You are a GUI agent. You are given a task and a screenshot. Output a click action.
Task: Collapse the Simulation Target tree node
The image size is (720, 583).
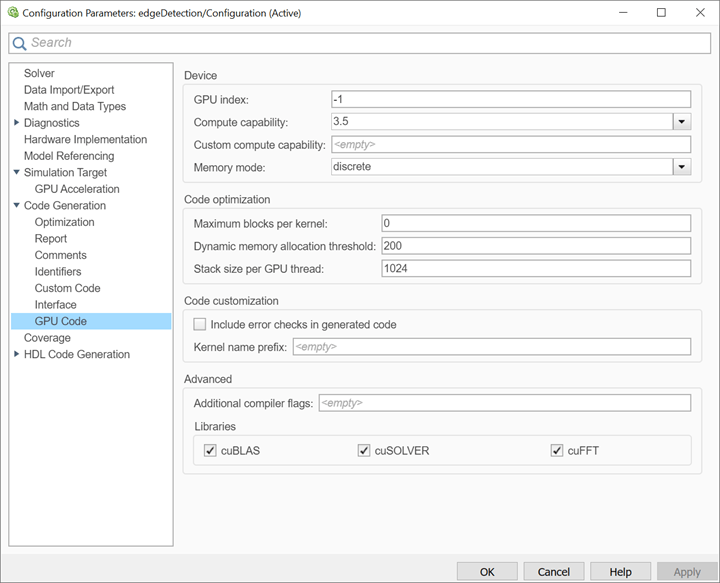coord(16,173)
